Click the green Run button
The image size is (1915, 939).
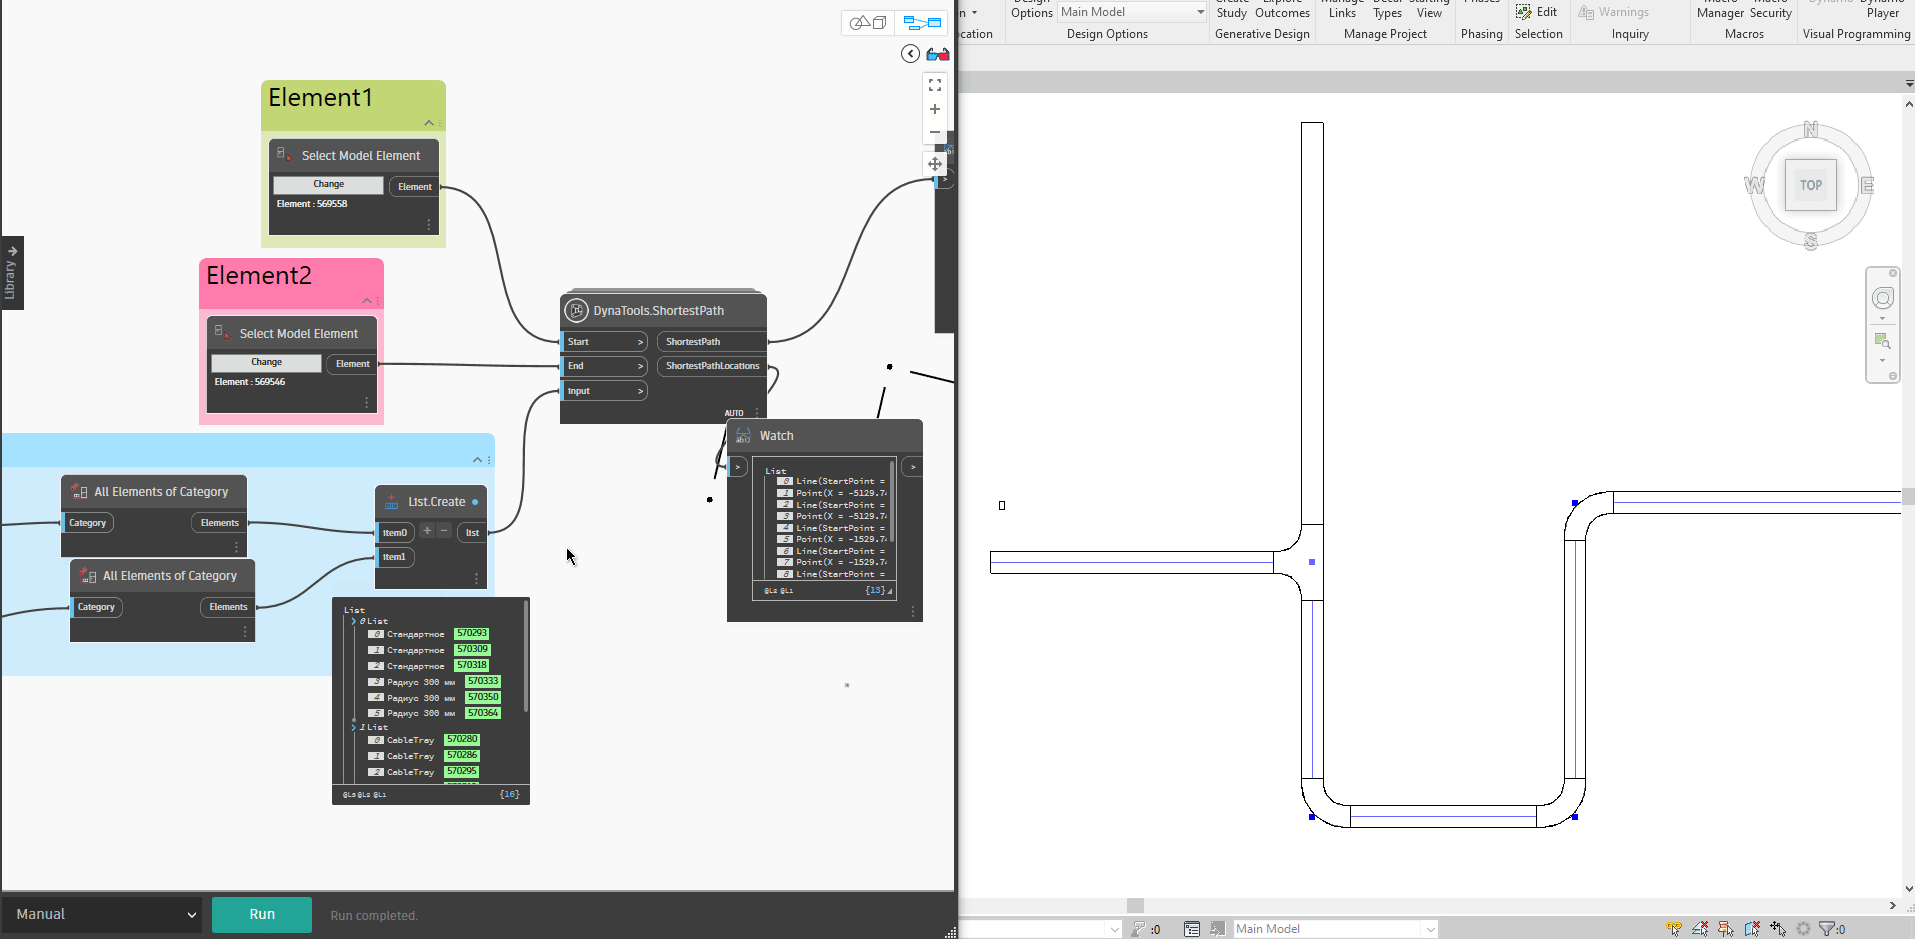pyautogui.click(x=262, y=914)
